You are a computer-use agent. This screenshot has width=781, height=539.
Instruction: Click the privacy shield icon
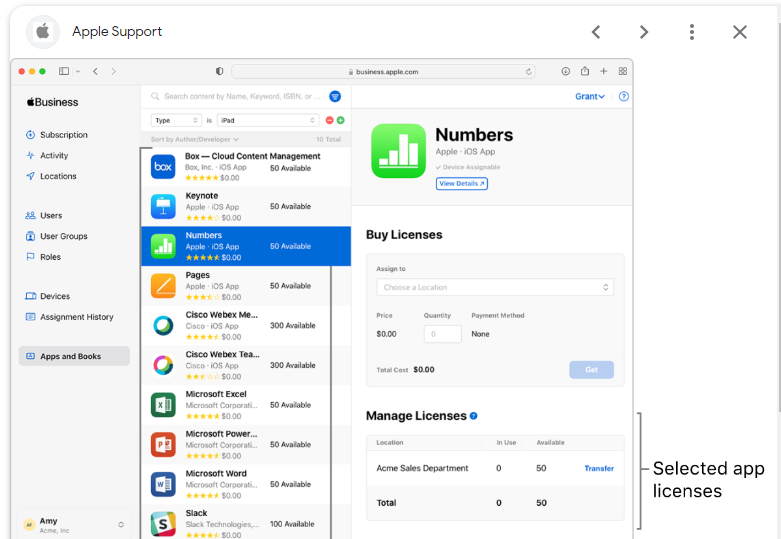(219, 71)
